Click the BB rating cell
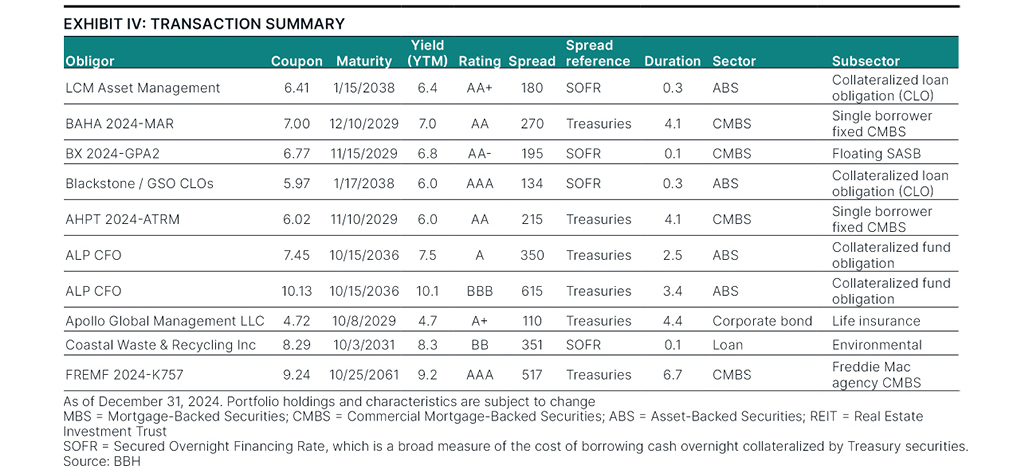 pyautogui.click(x=479, y=345)
